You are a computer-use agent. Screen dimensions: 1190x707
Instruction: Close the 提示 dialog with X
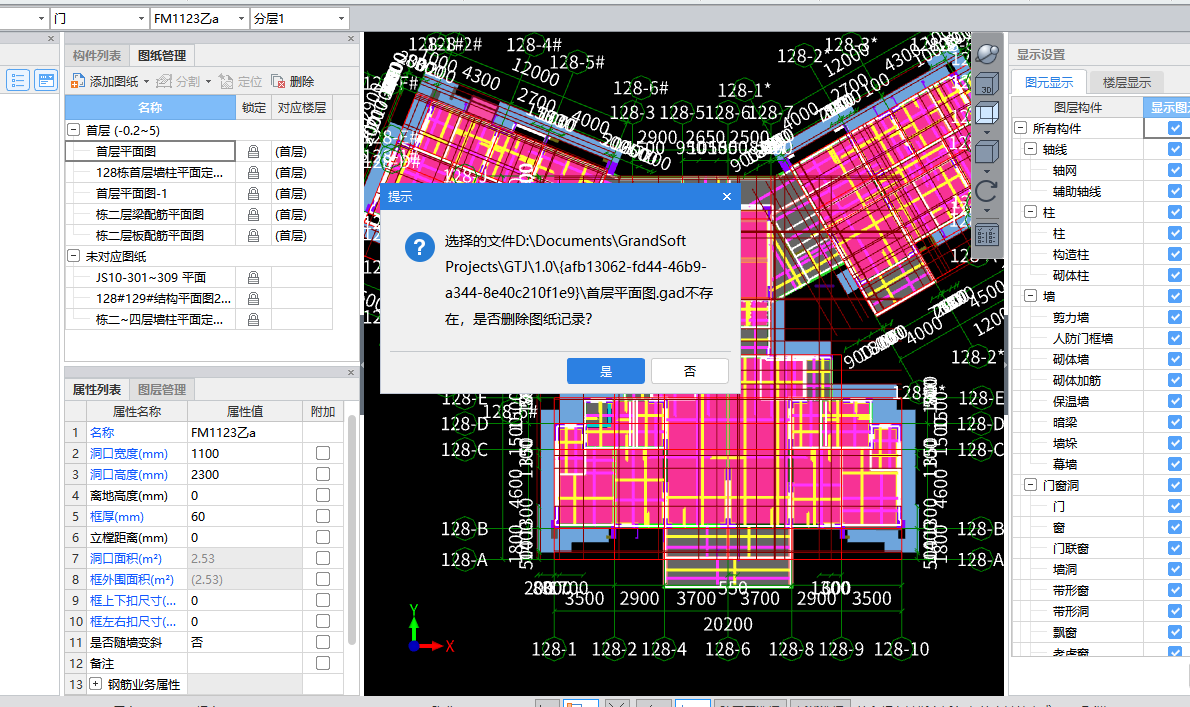coord(726,196)
